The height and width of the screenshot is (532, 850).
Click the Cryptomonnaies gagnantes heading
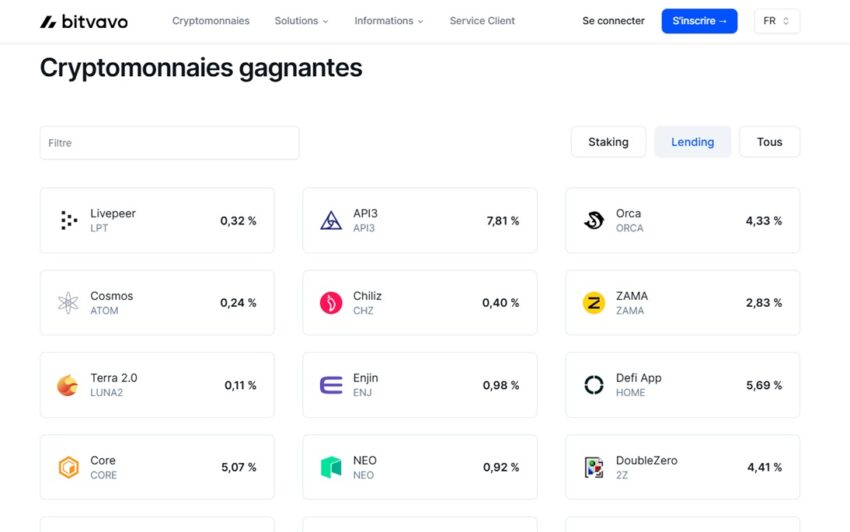point(201,68)
